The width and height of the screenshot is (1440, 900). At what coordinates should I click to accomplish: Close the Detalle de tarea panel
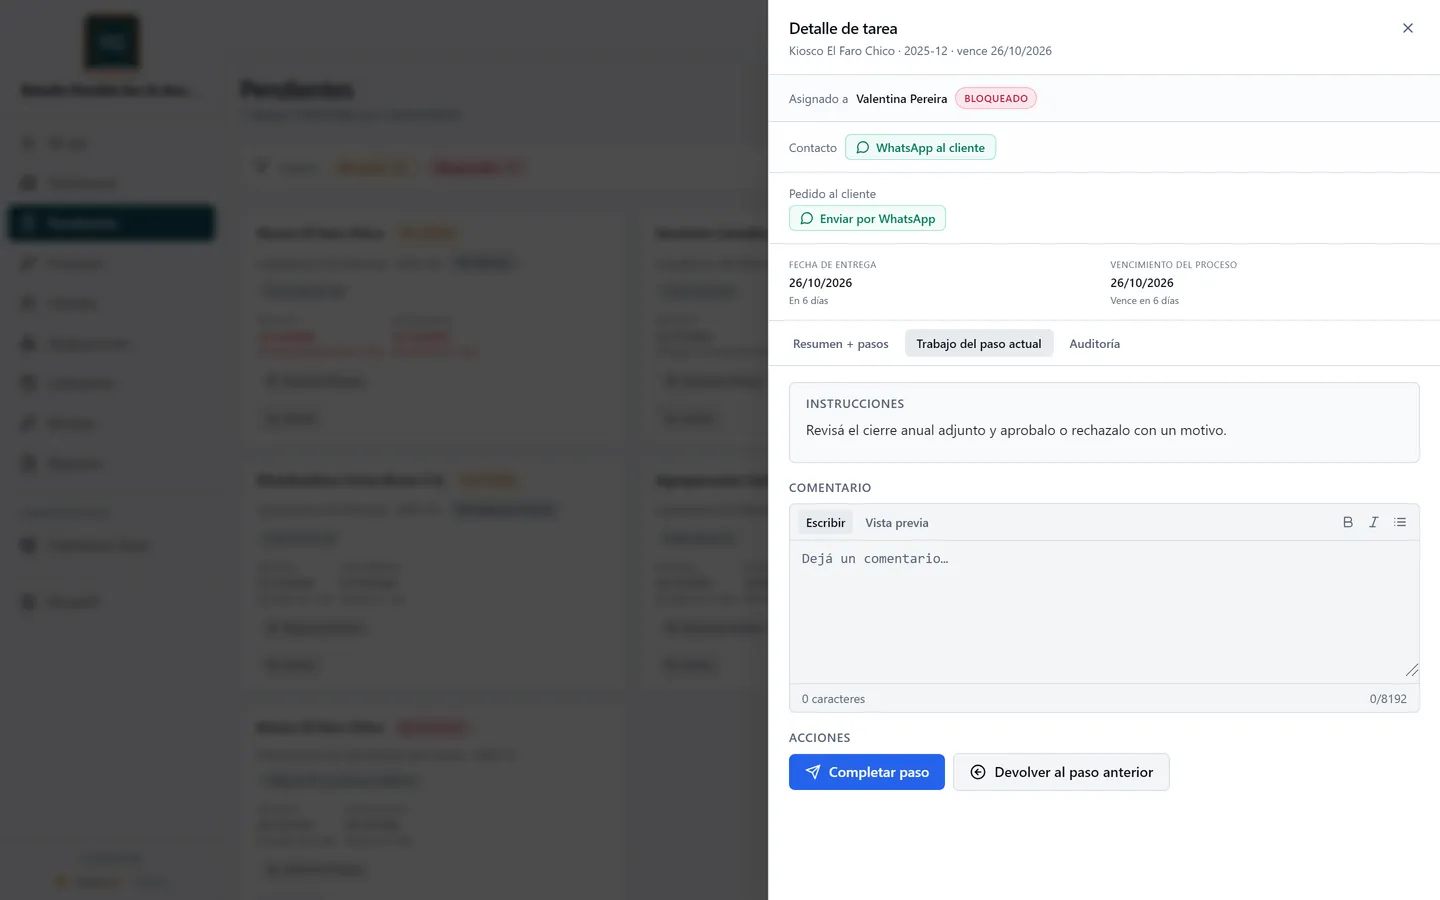tap(1407, 28)
